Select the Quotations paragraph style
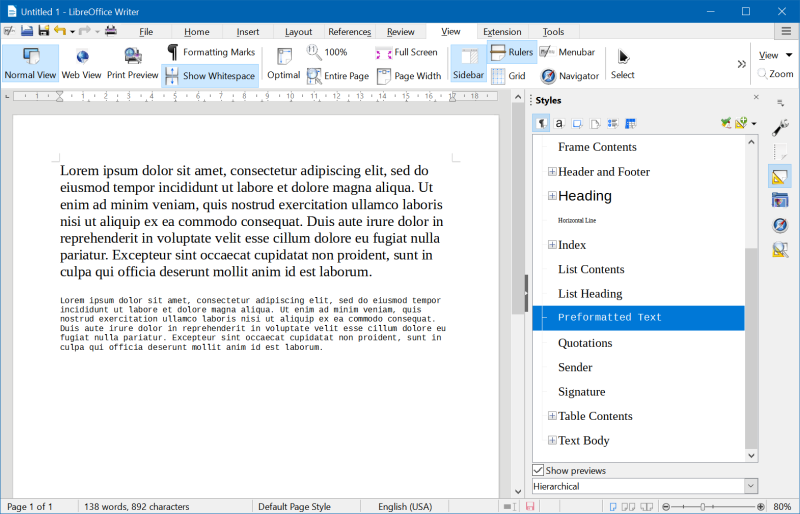Image resolution: width=800 pixels, height=514 pixels. click(585, 343)
